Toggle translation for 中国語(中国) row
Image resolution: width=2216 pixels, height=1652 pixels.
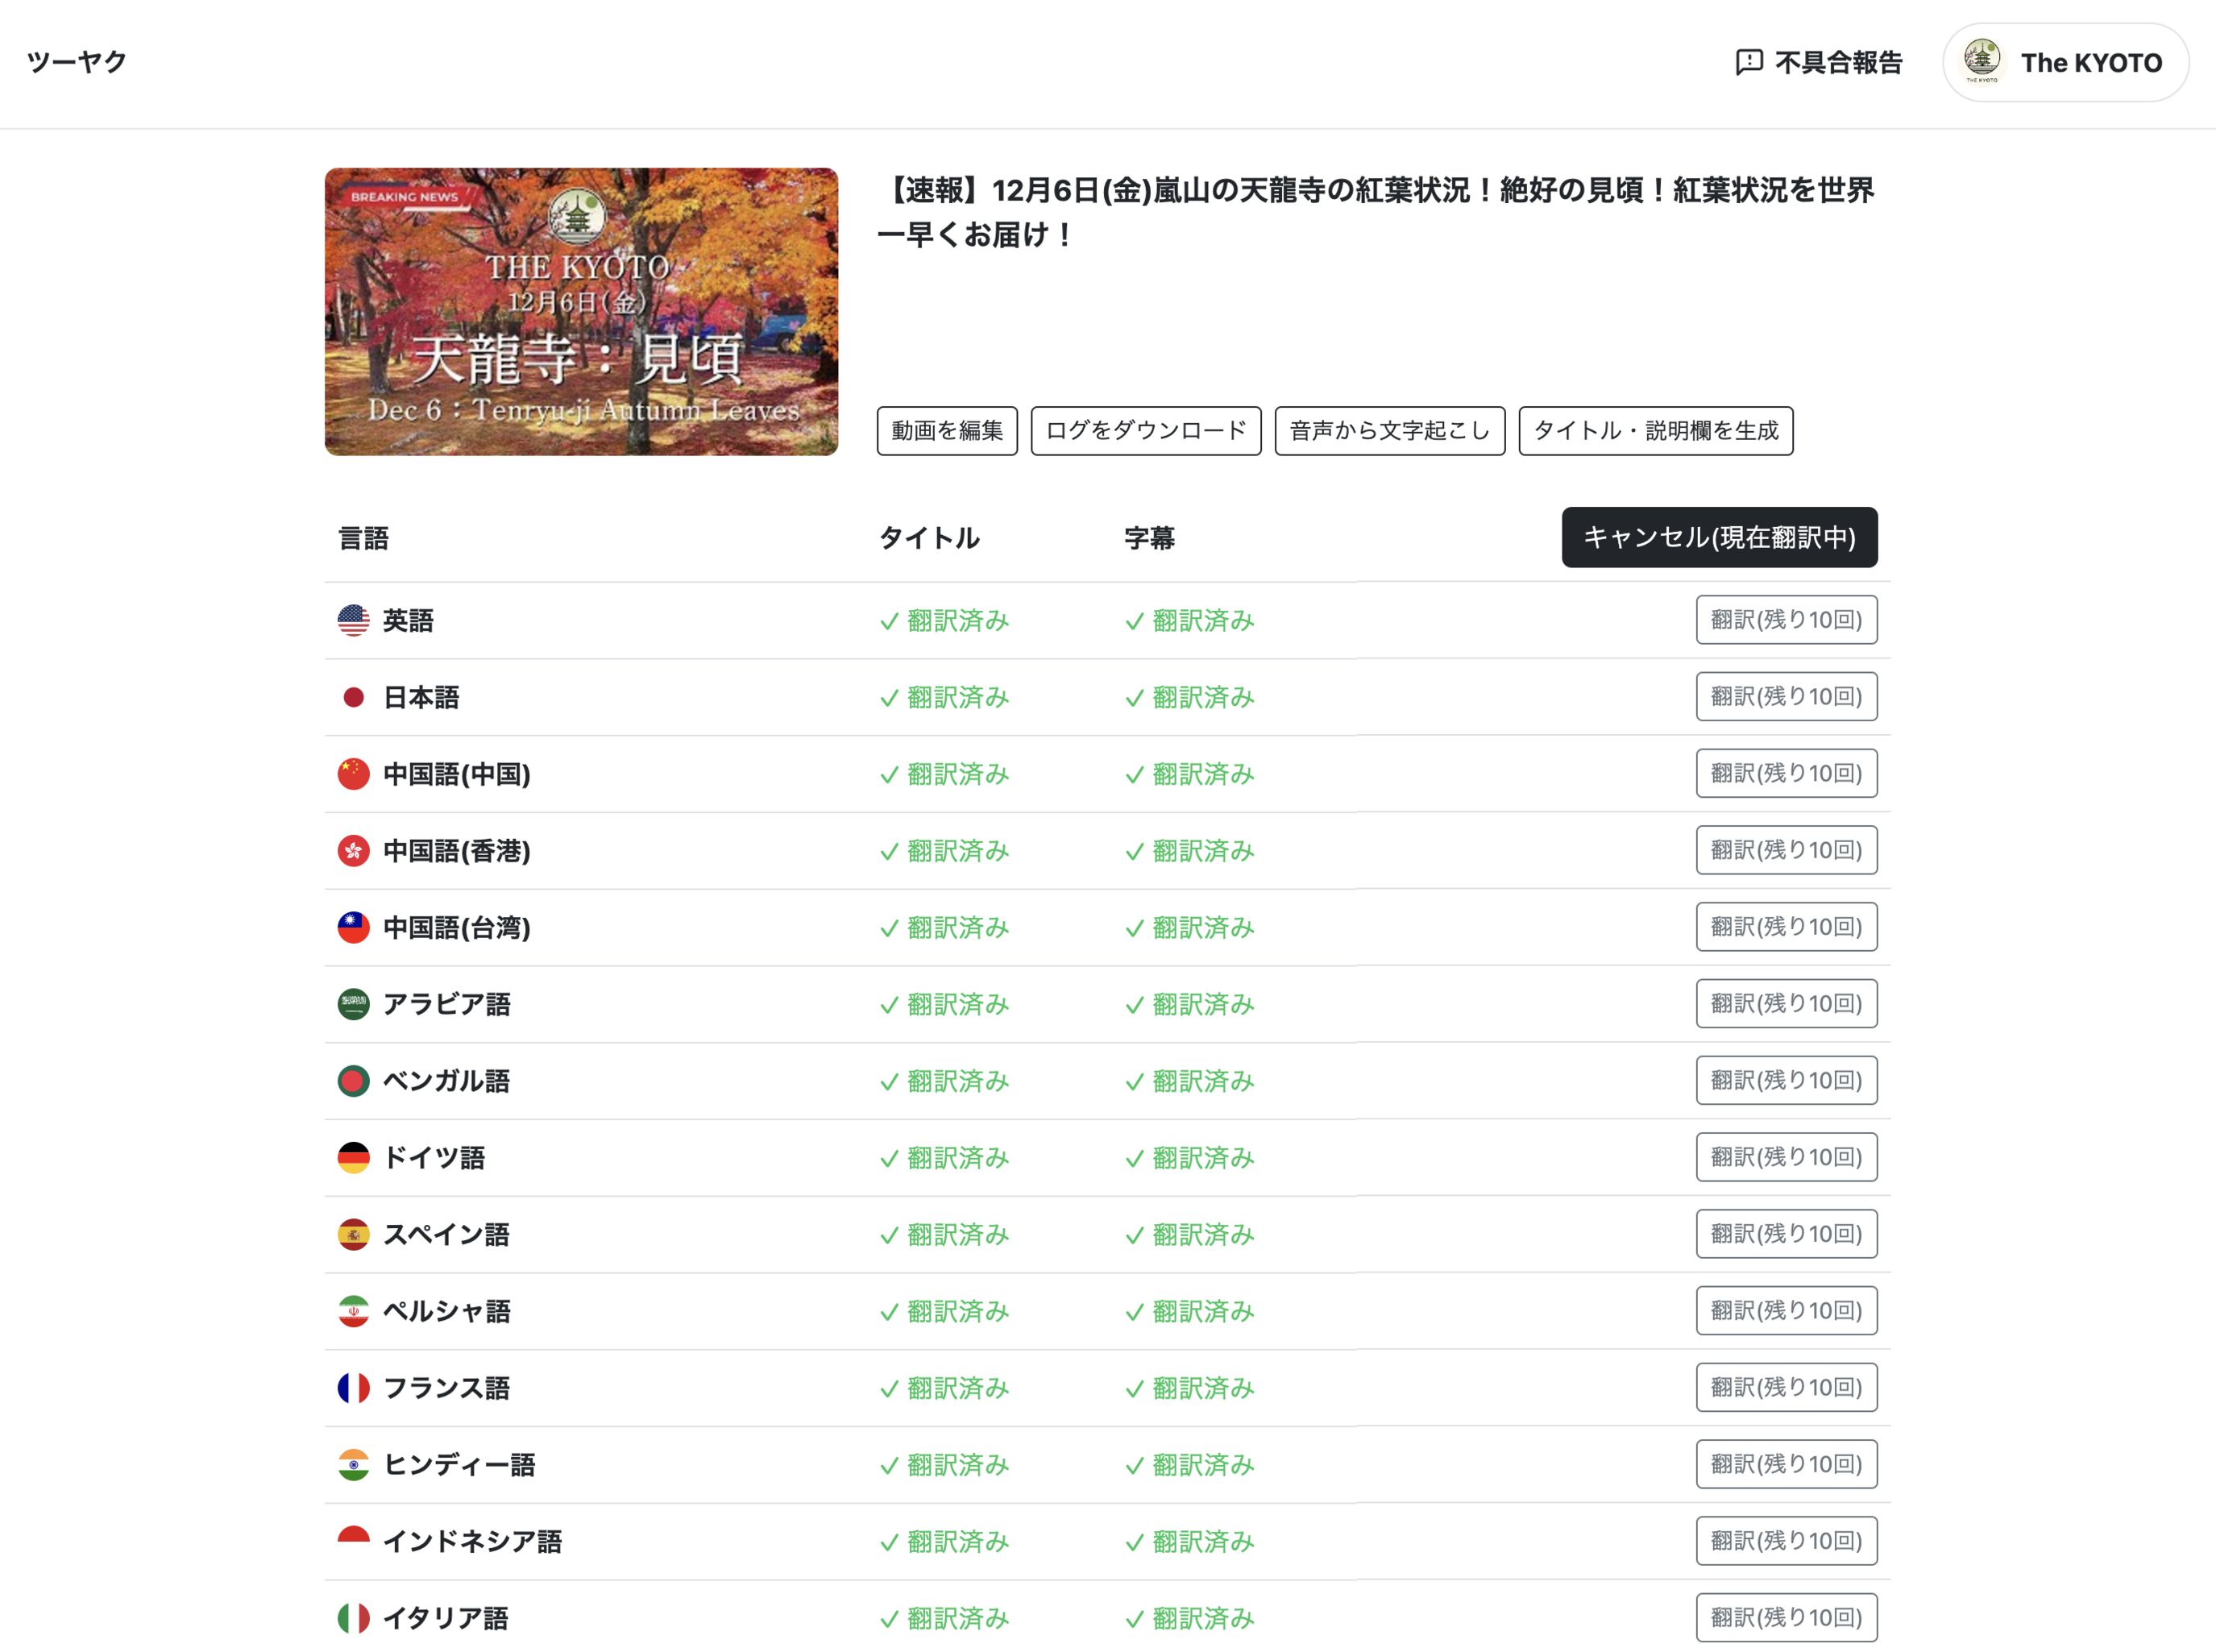coord(1786,772)
